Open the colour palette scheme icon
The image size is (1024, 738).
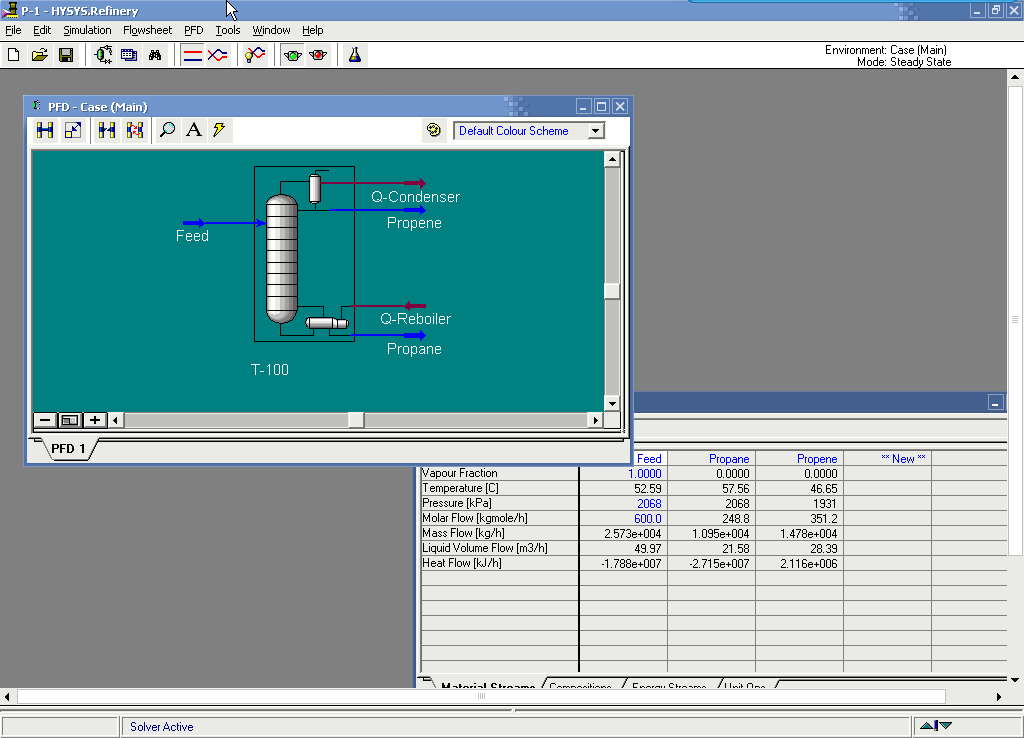[x=434, y=130]
